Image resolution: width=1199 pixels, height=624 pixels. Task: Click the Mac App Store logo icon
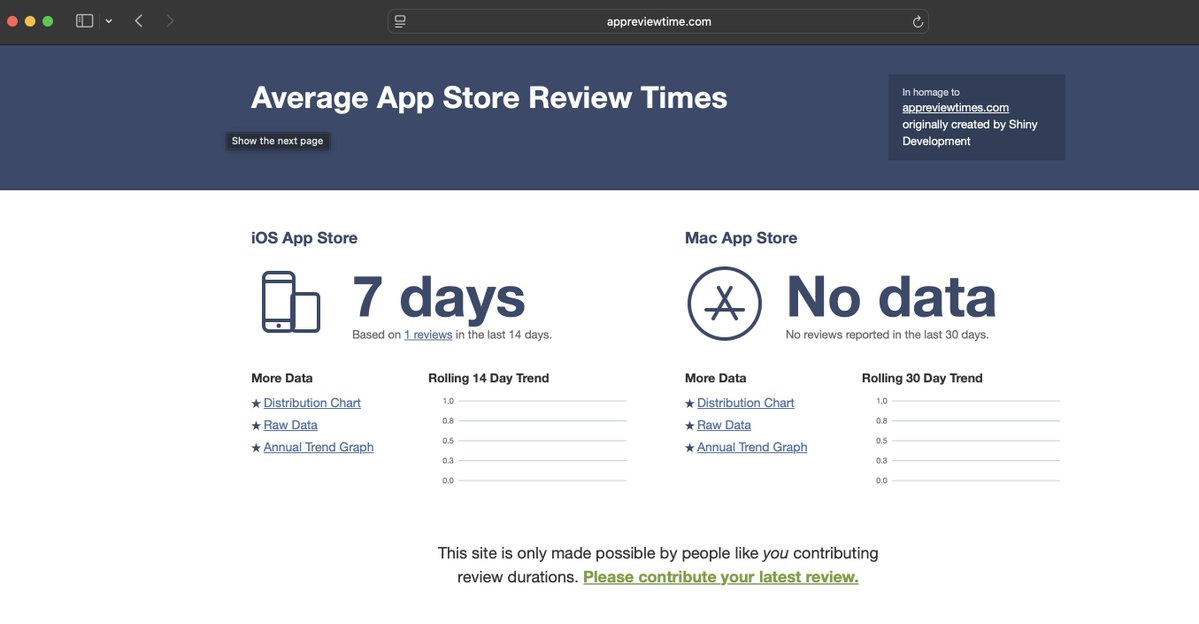tap(724, 304)
